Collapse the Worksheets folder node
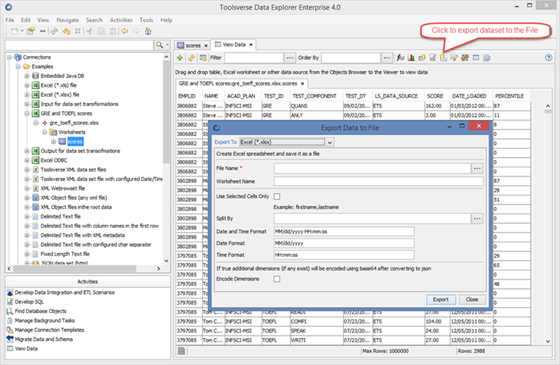Screen dimensions: 560x365 click(x=45, y=132)
